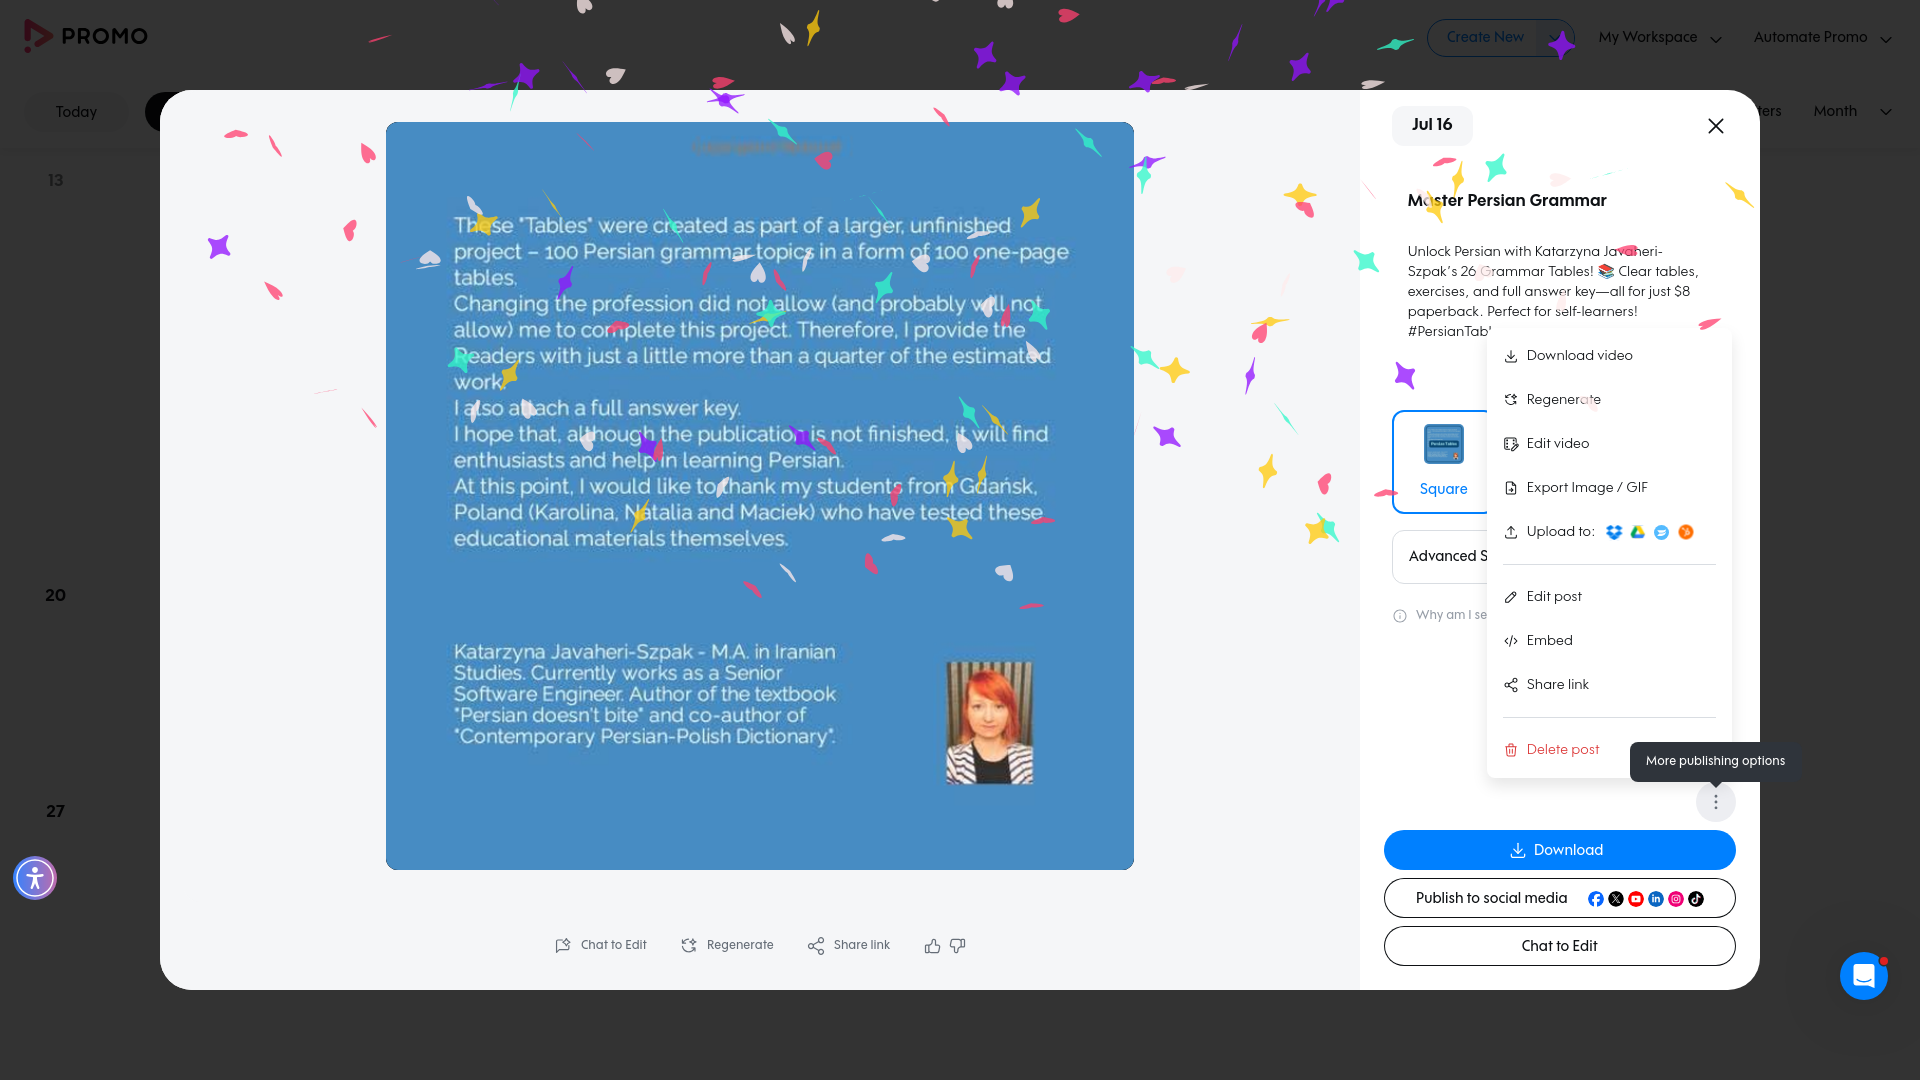Give thumbs down feedback
1920x1080 pixels.
[x=958, y=946]
